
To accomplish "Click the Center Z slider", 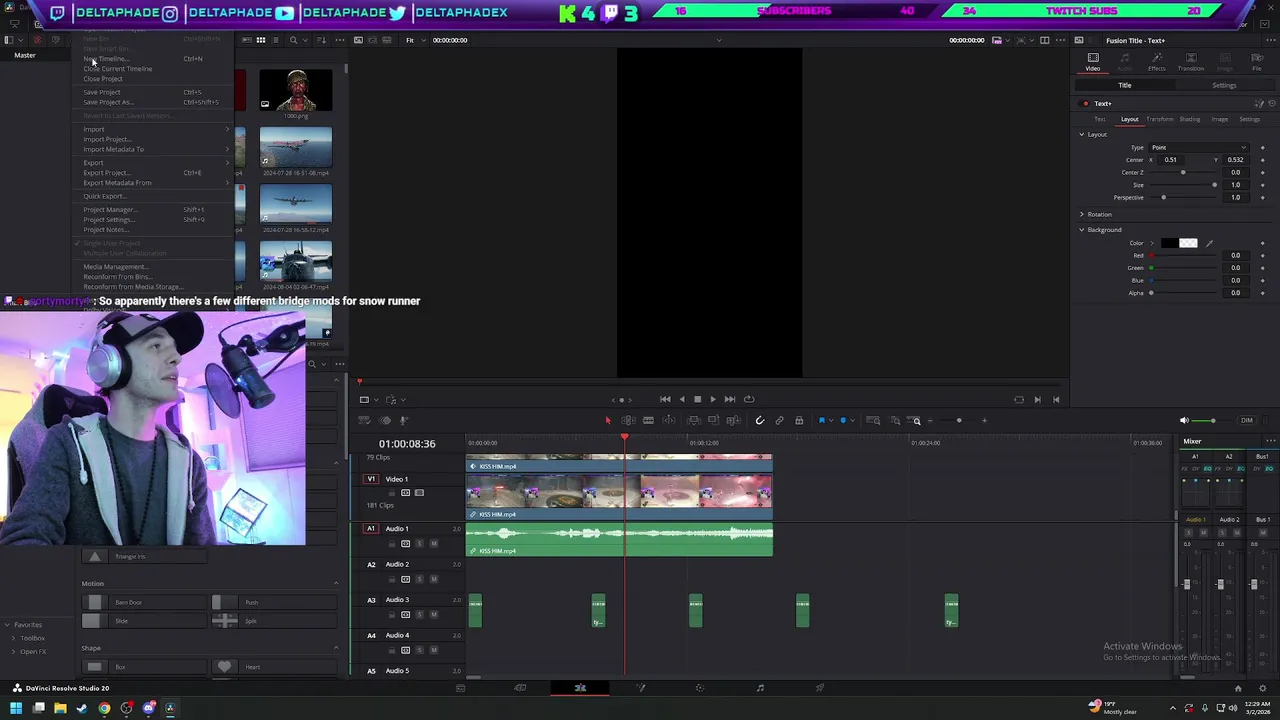I will pos(1183,172).
